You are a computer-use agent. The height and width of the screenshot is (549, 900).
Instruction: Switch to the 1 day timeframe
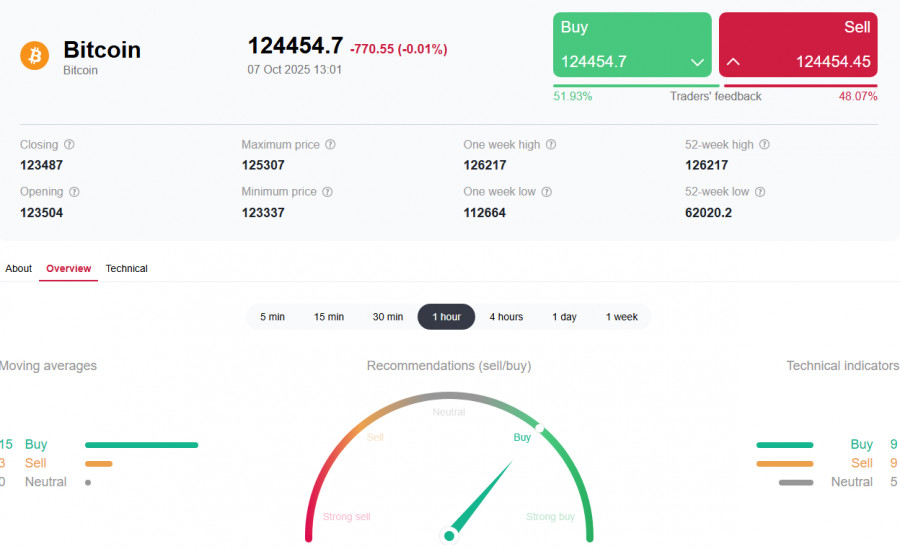tap(564, 316)
